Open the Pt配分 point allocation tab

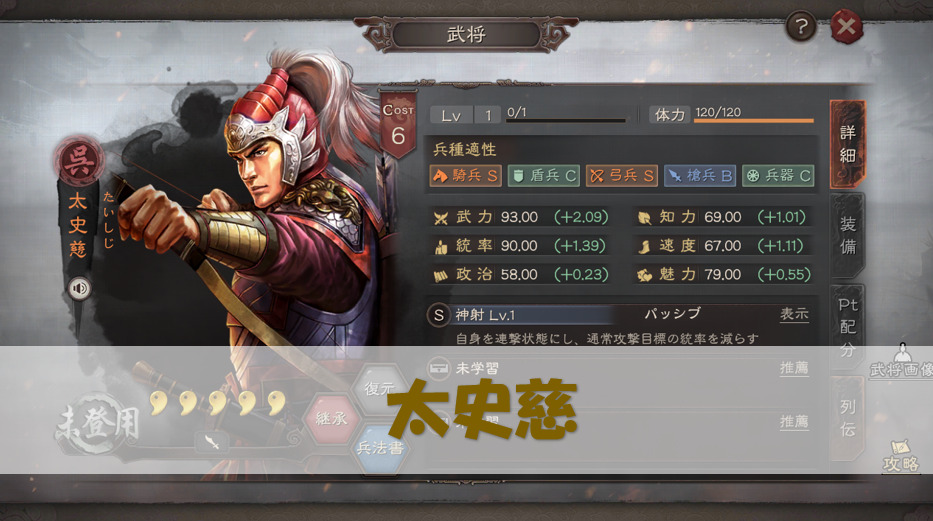847,327
